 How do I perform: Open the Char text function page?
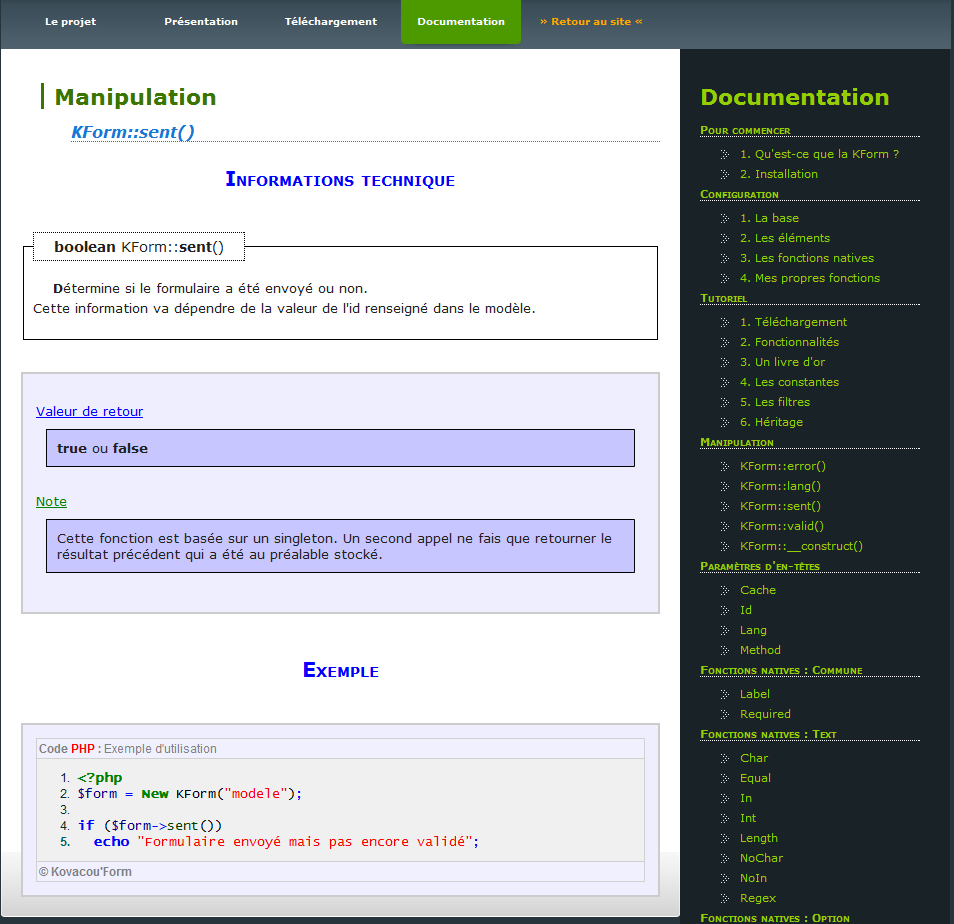pyautogui.click(x=754, y=759)
